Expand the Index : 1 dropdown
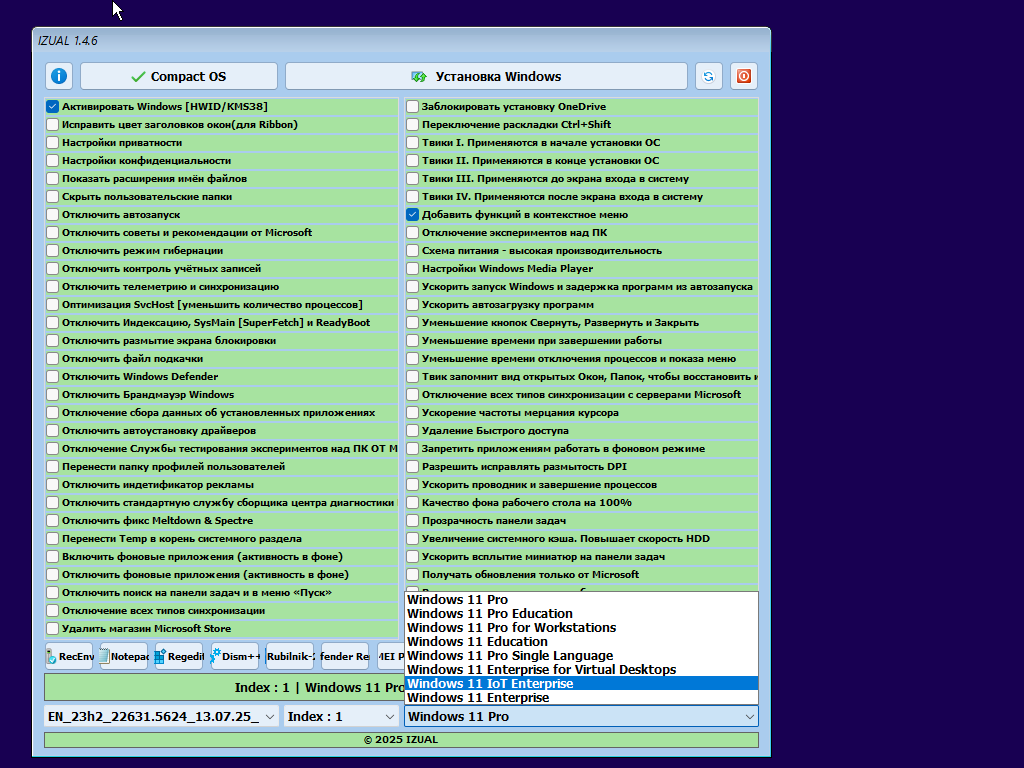The image size is (1024, 768). (341, 716)
